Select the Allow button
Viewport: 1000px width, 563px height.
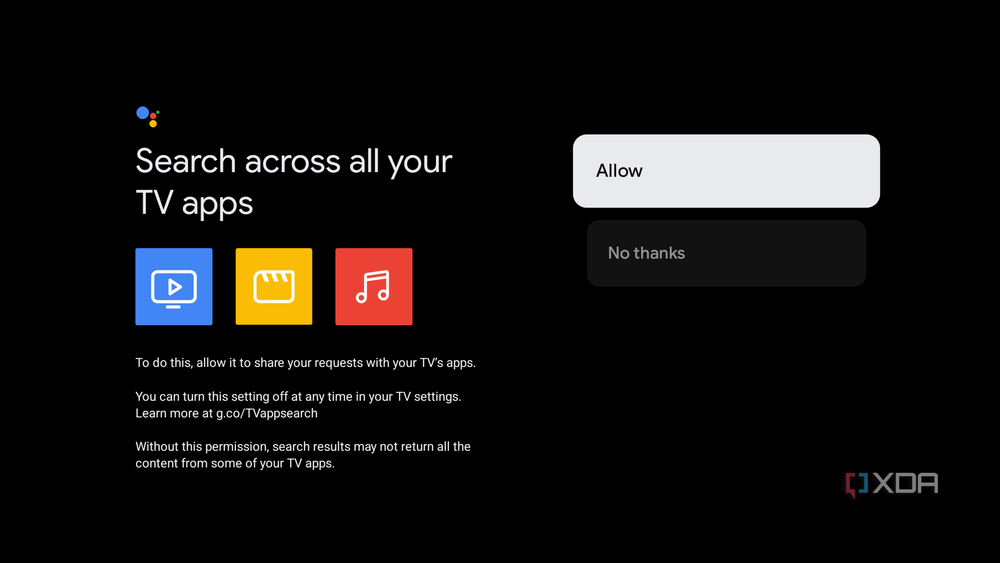click(x=726, y=171)
